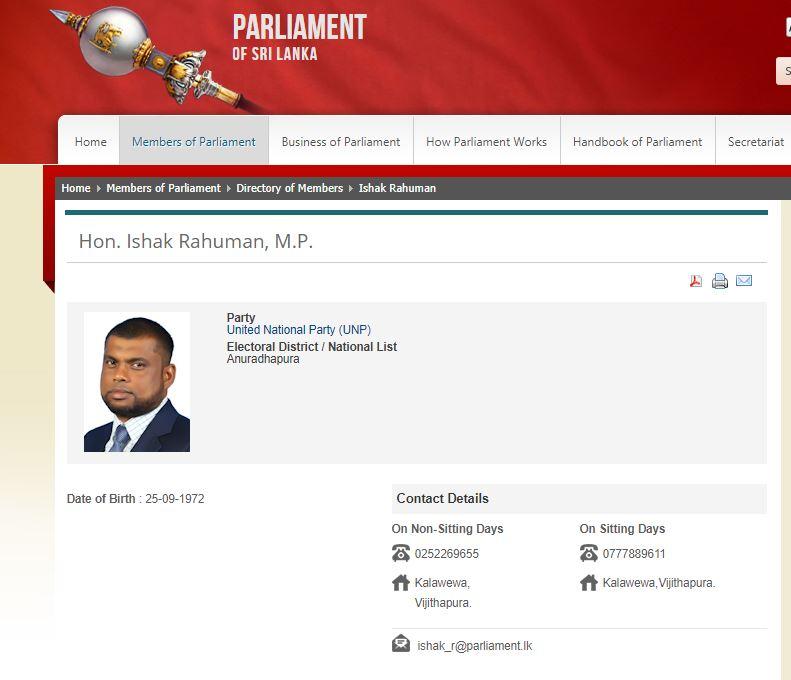The image size is (791, 680).
Task: Click the Members of Parliament breadcrumb link
Action: pyautogui.click(x=163, y=188)
